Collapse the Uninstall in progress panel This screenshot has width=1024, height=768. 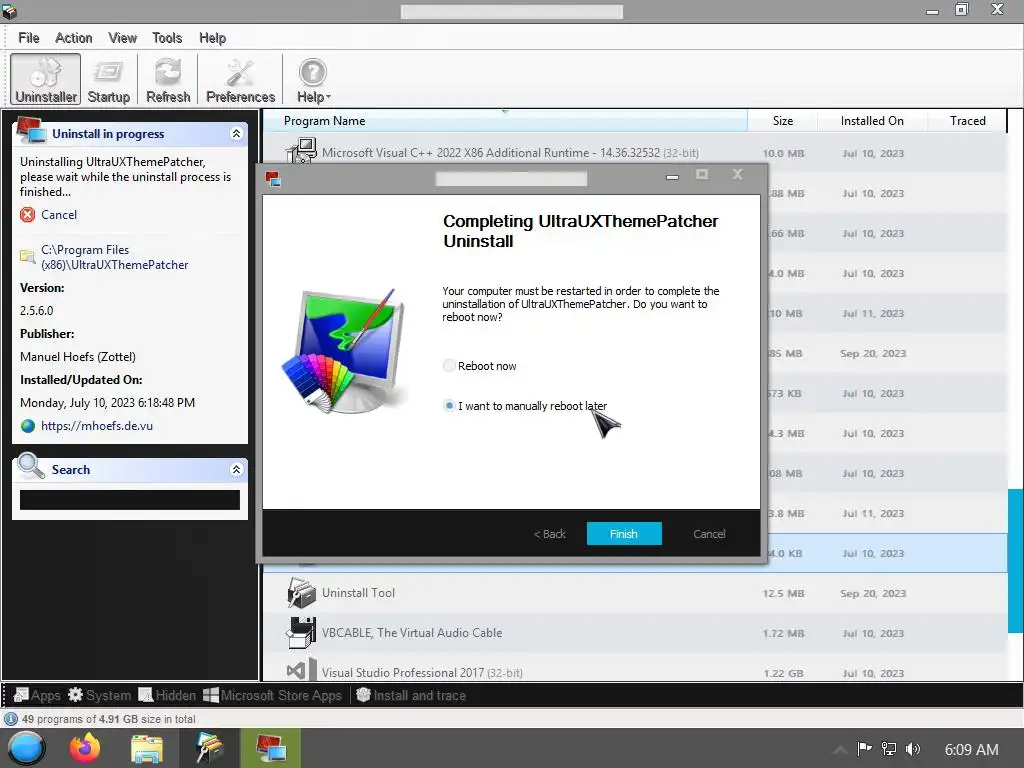pyautogui.click(x=236, y=133)
